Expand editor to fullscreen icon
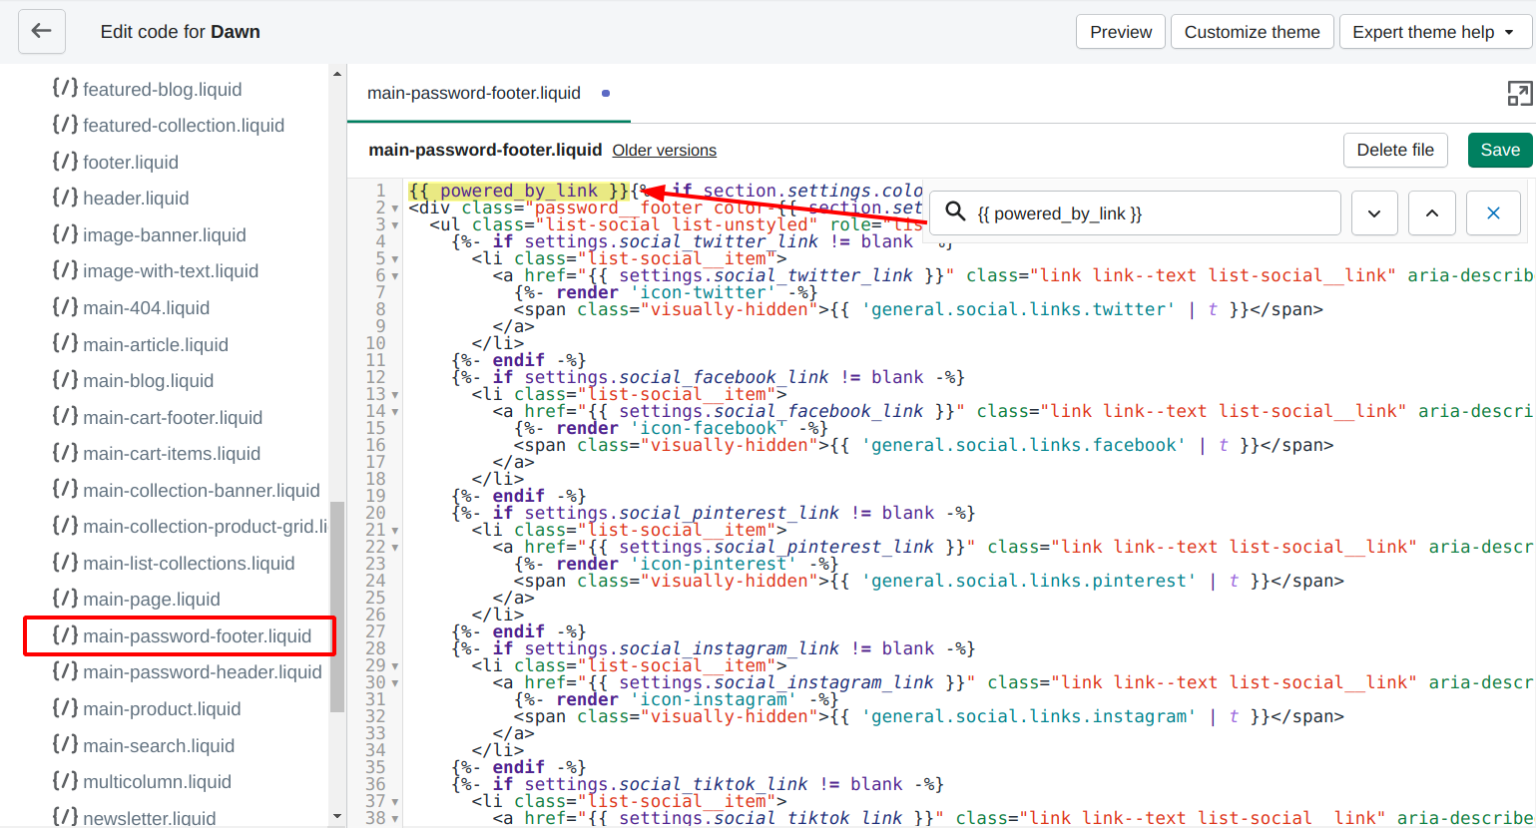Viewport: 1536px width, 828px height. tap(1519, 94)
